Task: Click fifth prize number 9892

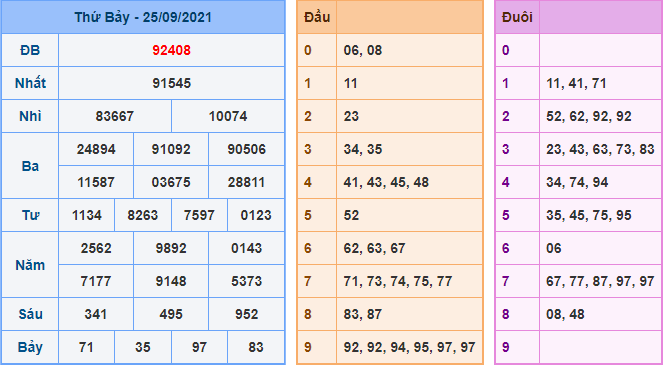Action: [171, 249]
